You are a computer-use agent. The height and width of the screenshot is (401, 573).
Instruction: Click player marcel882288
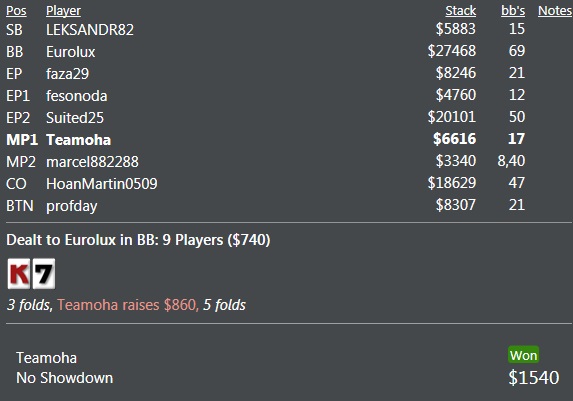pos(92,162)
